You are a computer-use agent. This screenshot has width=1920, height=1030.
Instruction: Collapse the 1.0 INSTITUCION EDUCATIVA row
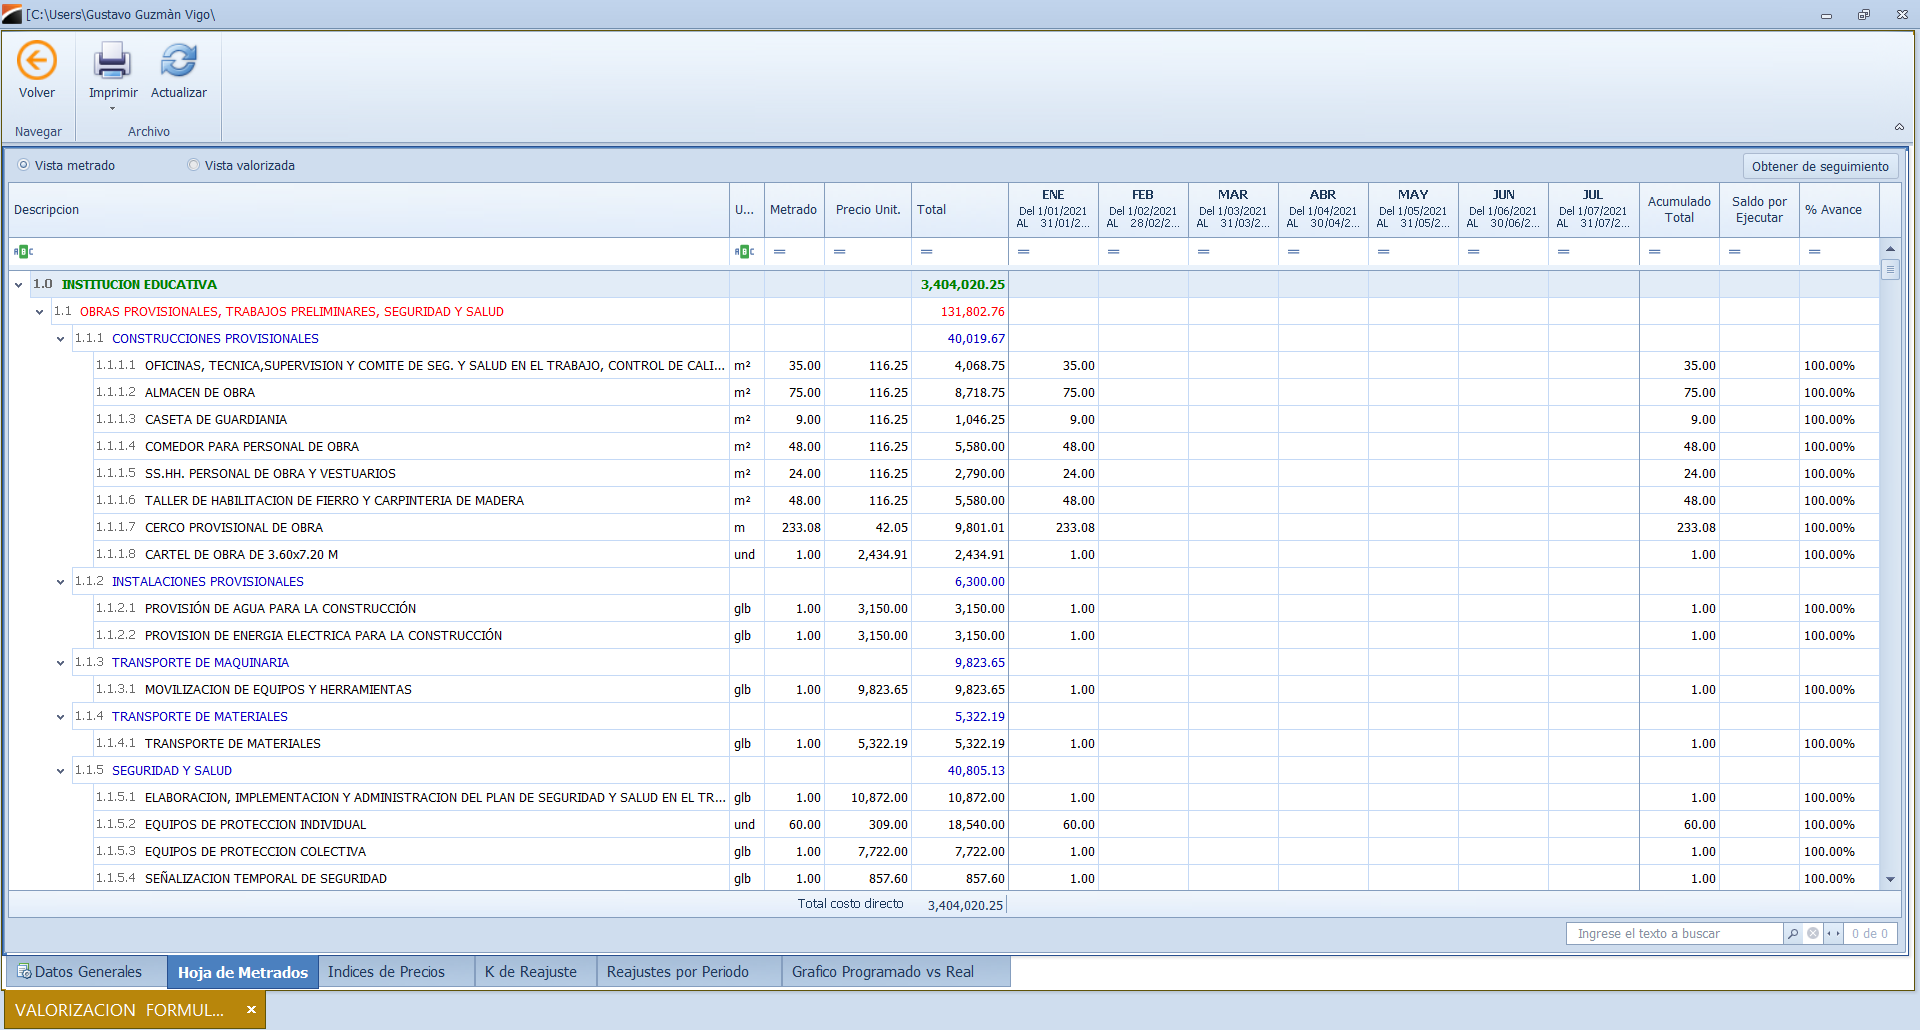tap(19, 285)
